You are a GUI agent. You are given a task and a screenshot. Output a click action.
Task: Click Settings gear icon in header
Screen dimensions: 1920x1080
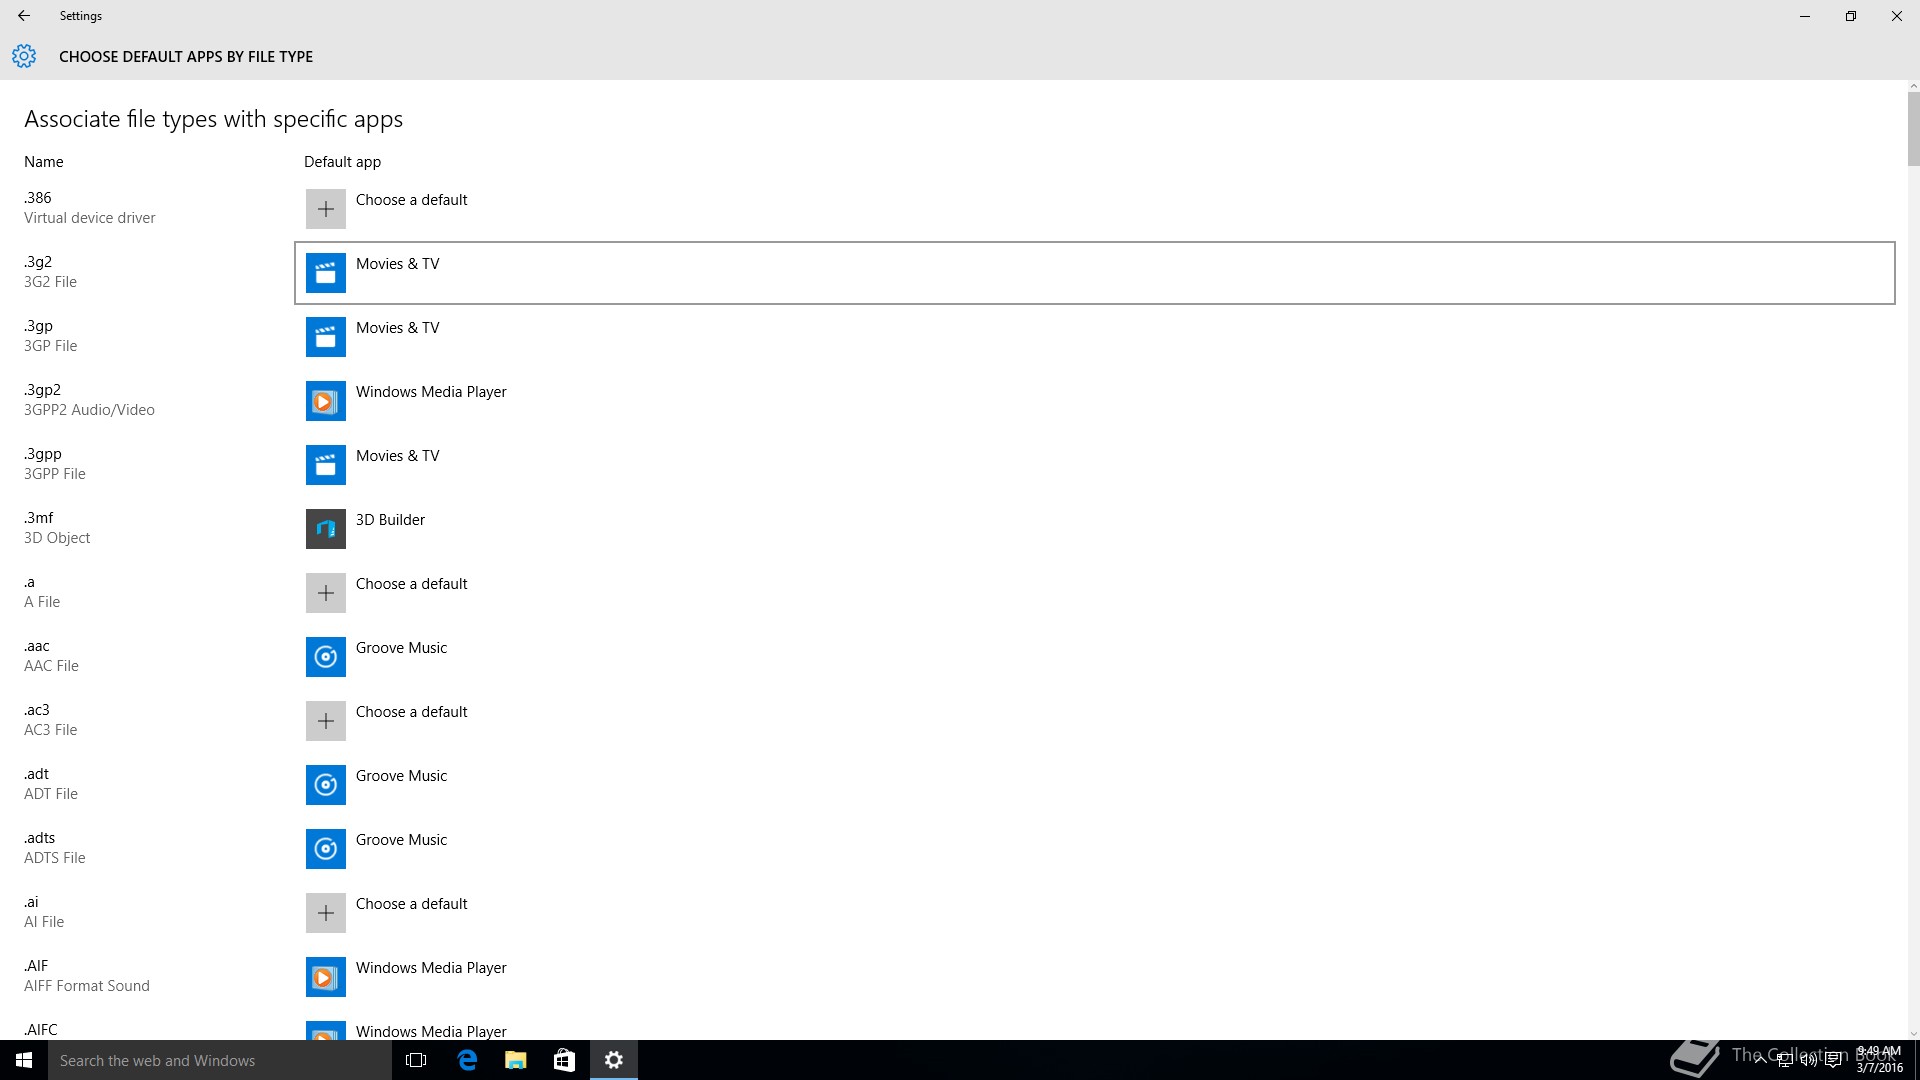click(x=24, y=56)
